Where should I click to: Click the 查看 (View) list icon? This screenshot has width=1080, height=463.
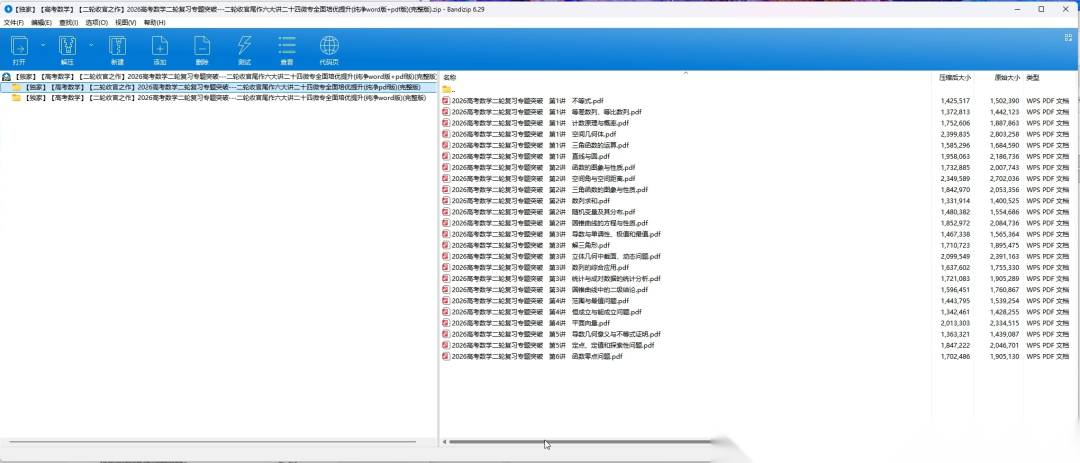pos(287,50)
